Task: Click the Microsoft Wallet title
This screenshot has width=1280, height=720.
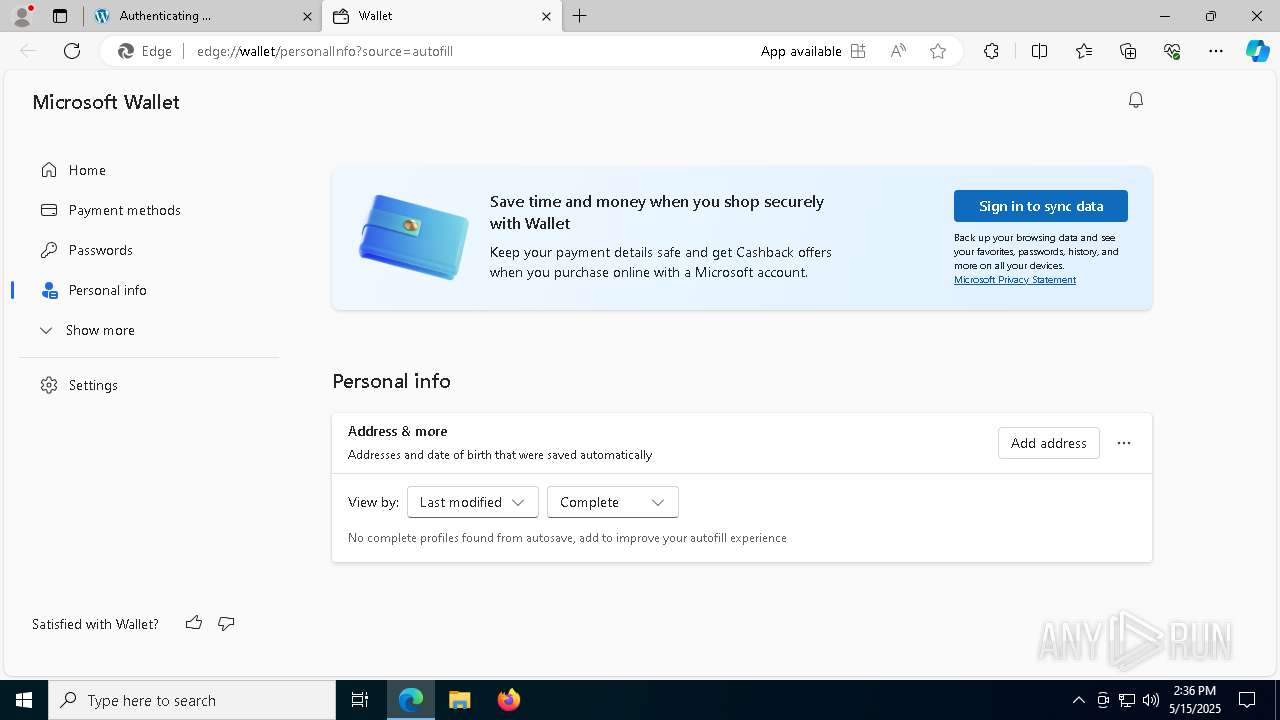Action: tap(106, 102)
